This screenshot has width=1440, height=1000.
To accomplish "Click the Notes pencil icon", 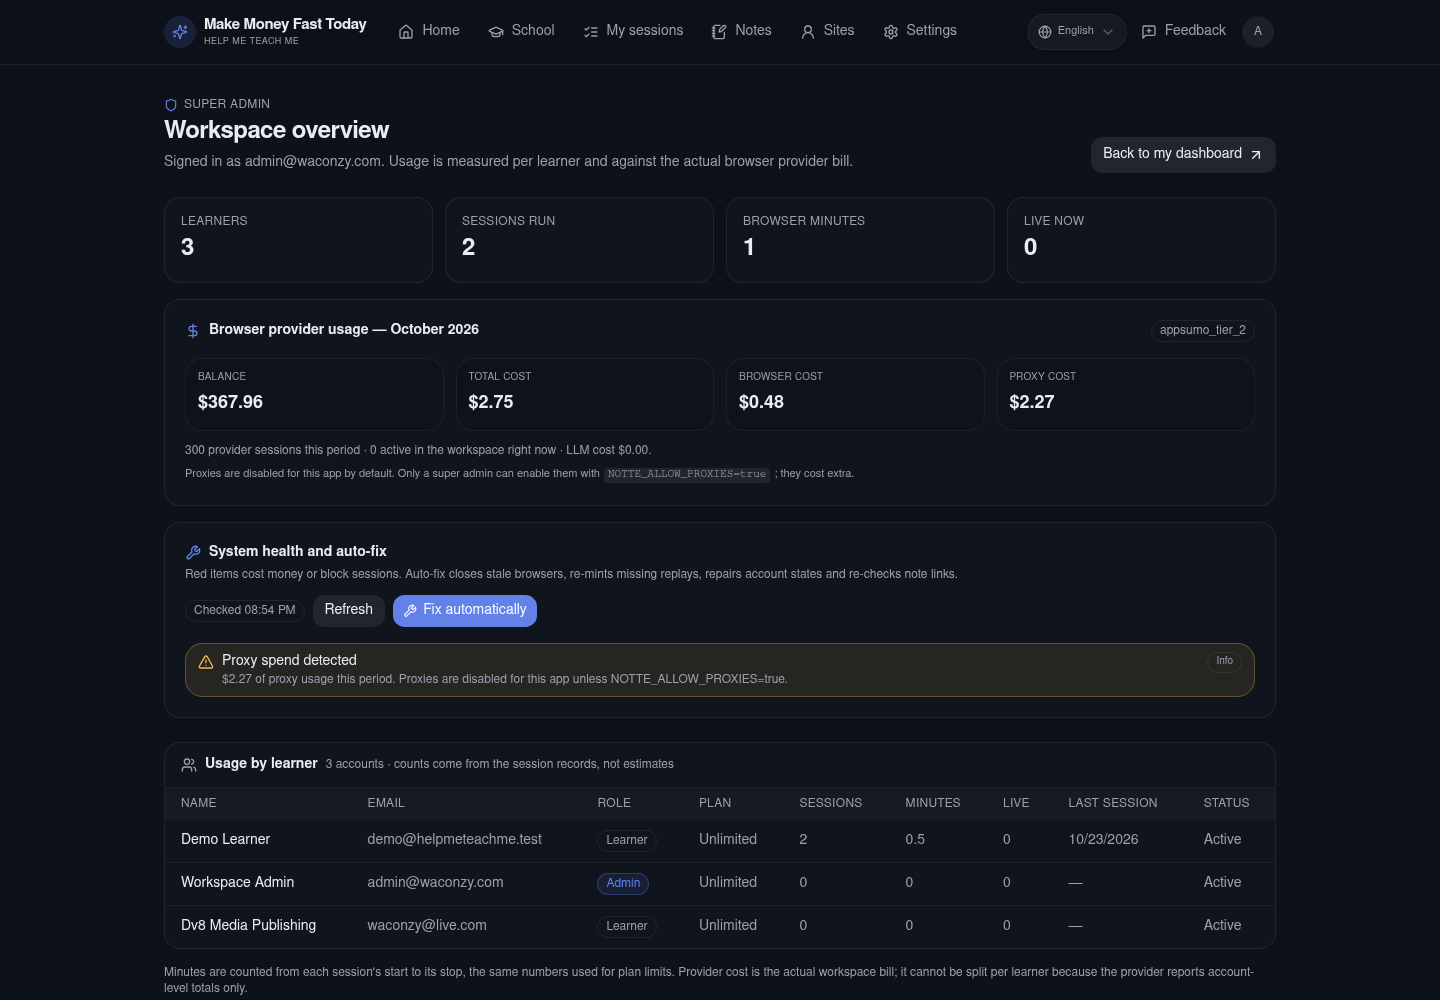I will click(x=719, y=32).
